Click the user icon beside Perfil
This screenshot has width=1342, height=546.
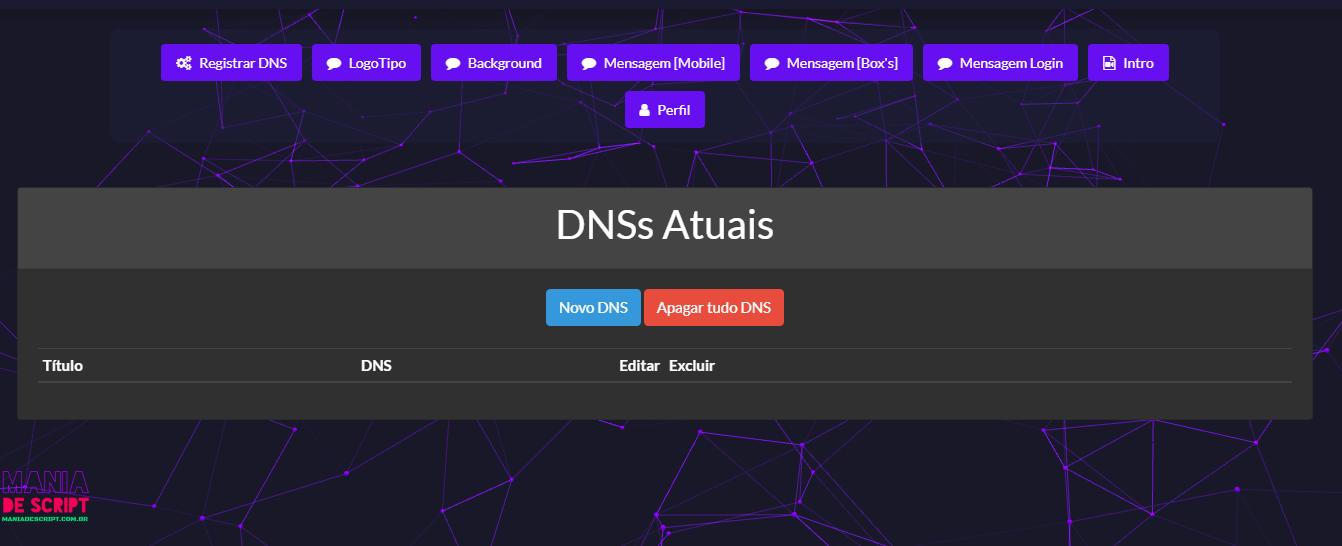point(645,110)
